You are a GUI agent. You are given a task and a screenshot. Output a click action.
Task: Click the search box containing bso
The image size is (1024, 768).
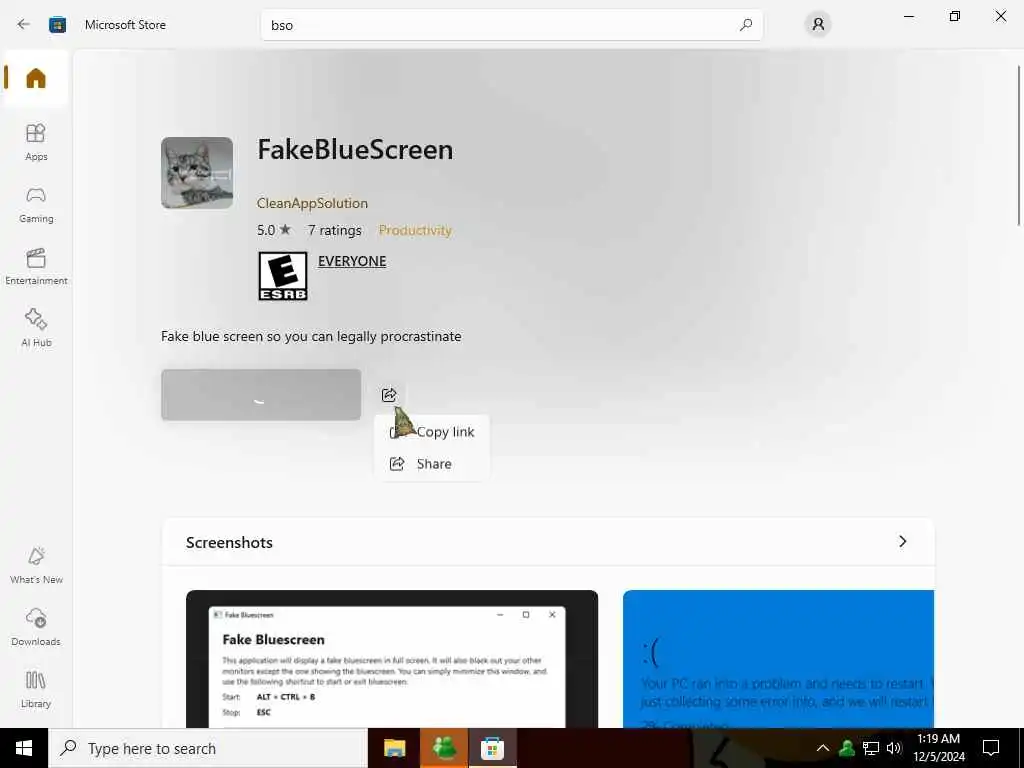[511, 25]
